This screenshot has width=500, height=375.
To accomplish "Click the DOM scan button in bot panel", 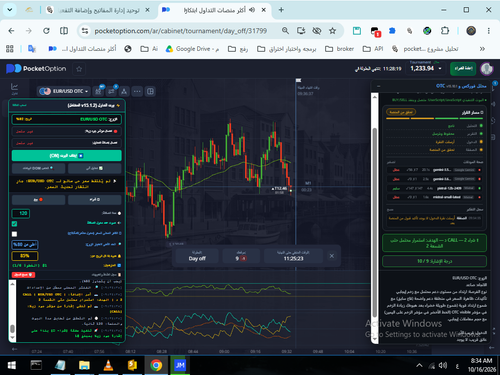I will (x=38, y=168).
